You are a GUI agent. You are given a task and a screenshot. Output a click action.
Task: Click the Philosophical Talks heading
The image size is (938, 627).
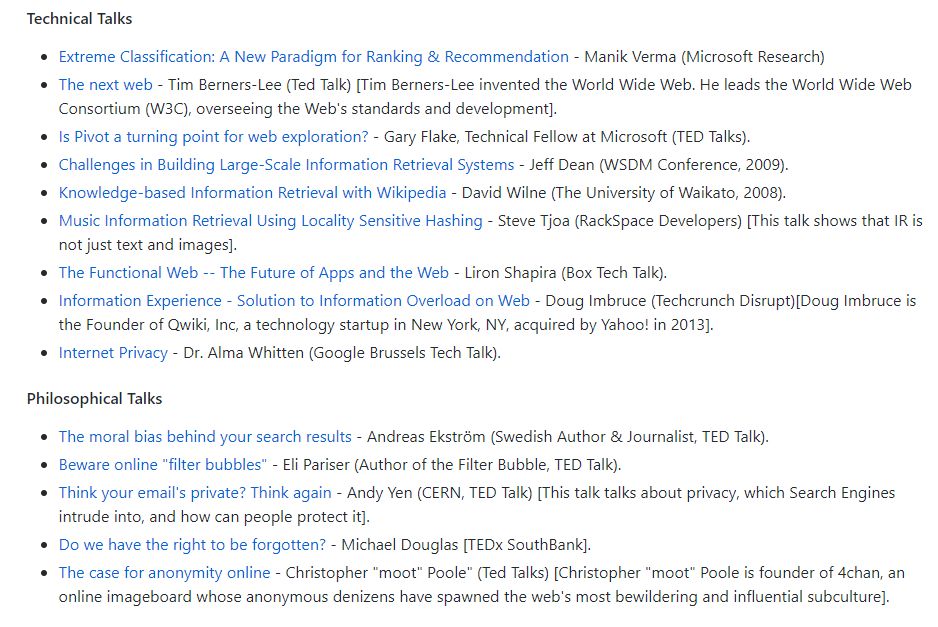click(x=95, y=398)
